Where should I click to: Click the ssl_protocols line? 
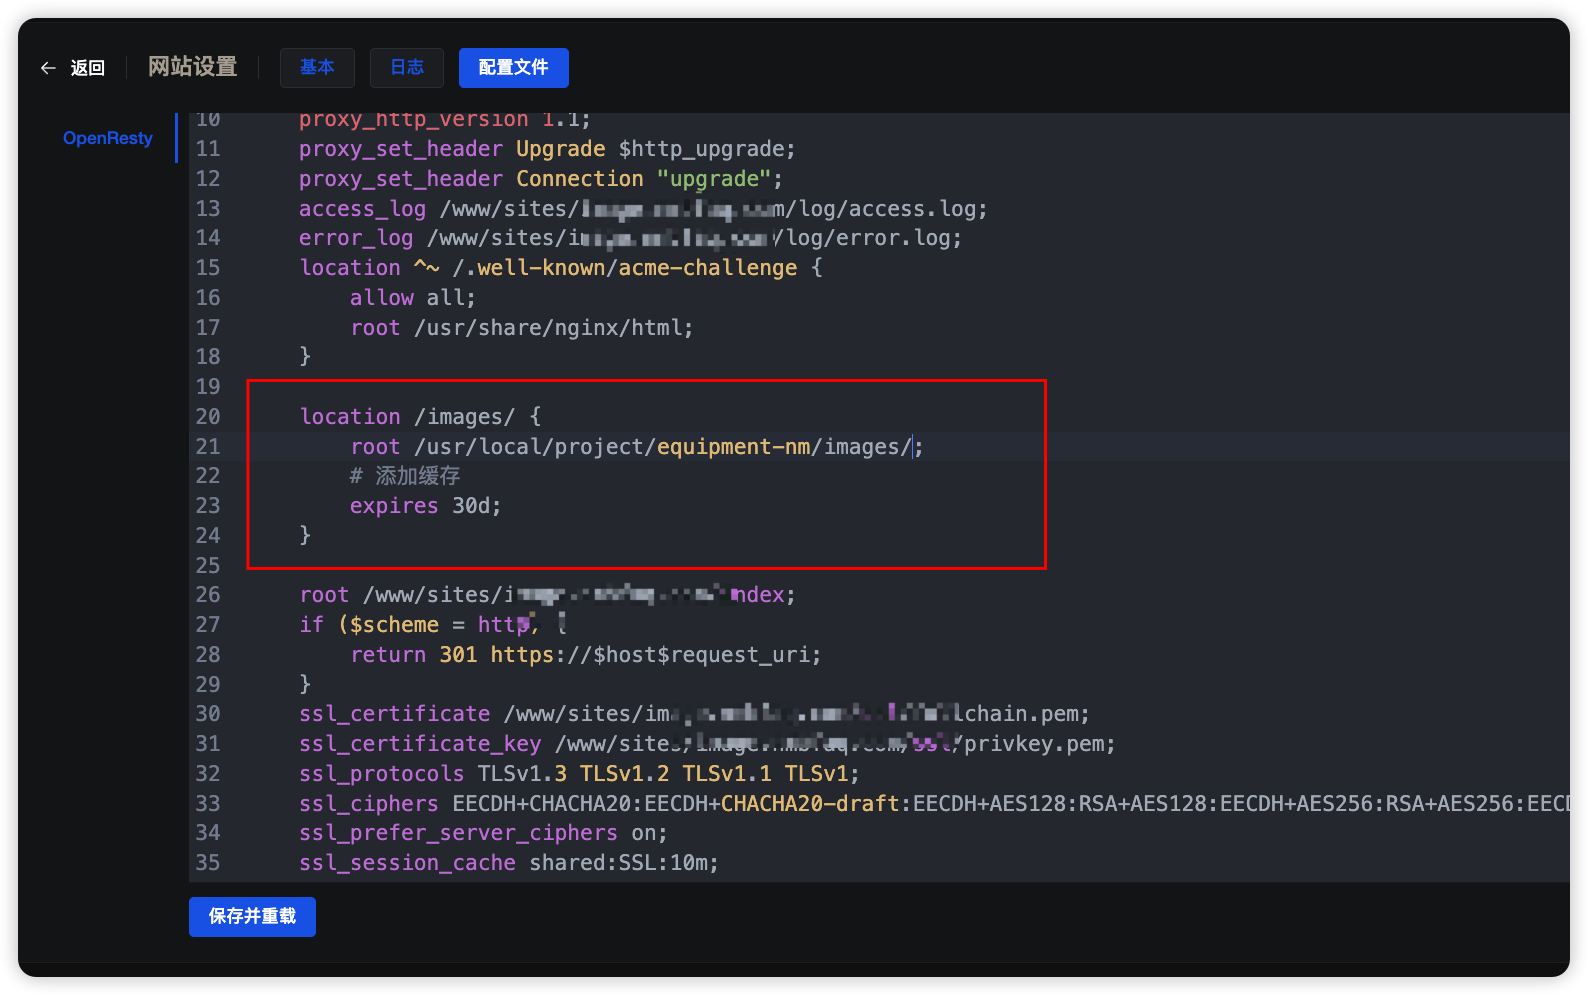pyautogui.click(x=579, y=774)
